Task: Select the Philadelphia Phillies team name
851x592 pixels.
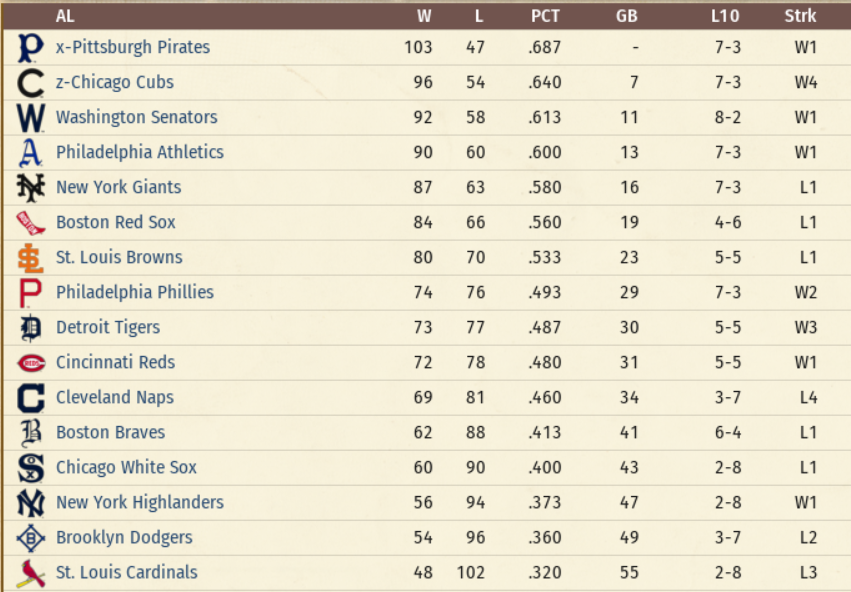Action: [x=134, y=292]
